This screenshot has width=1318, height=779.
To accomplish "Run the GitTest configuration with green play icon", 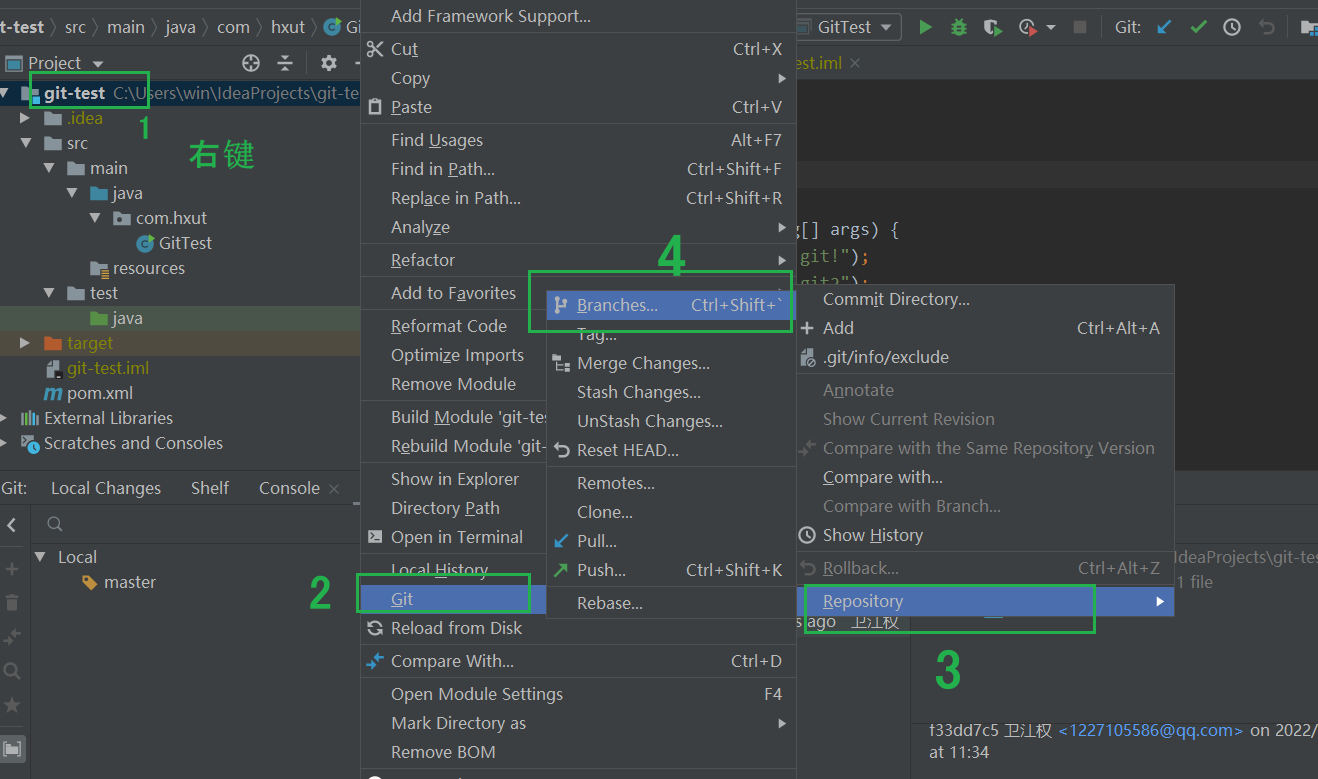I will coord(926,28).
